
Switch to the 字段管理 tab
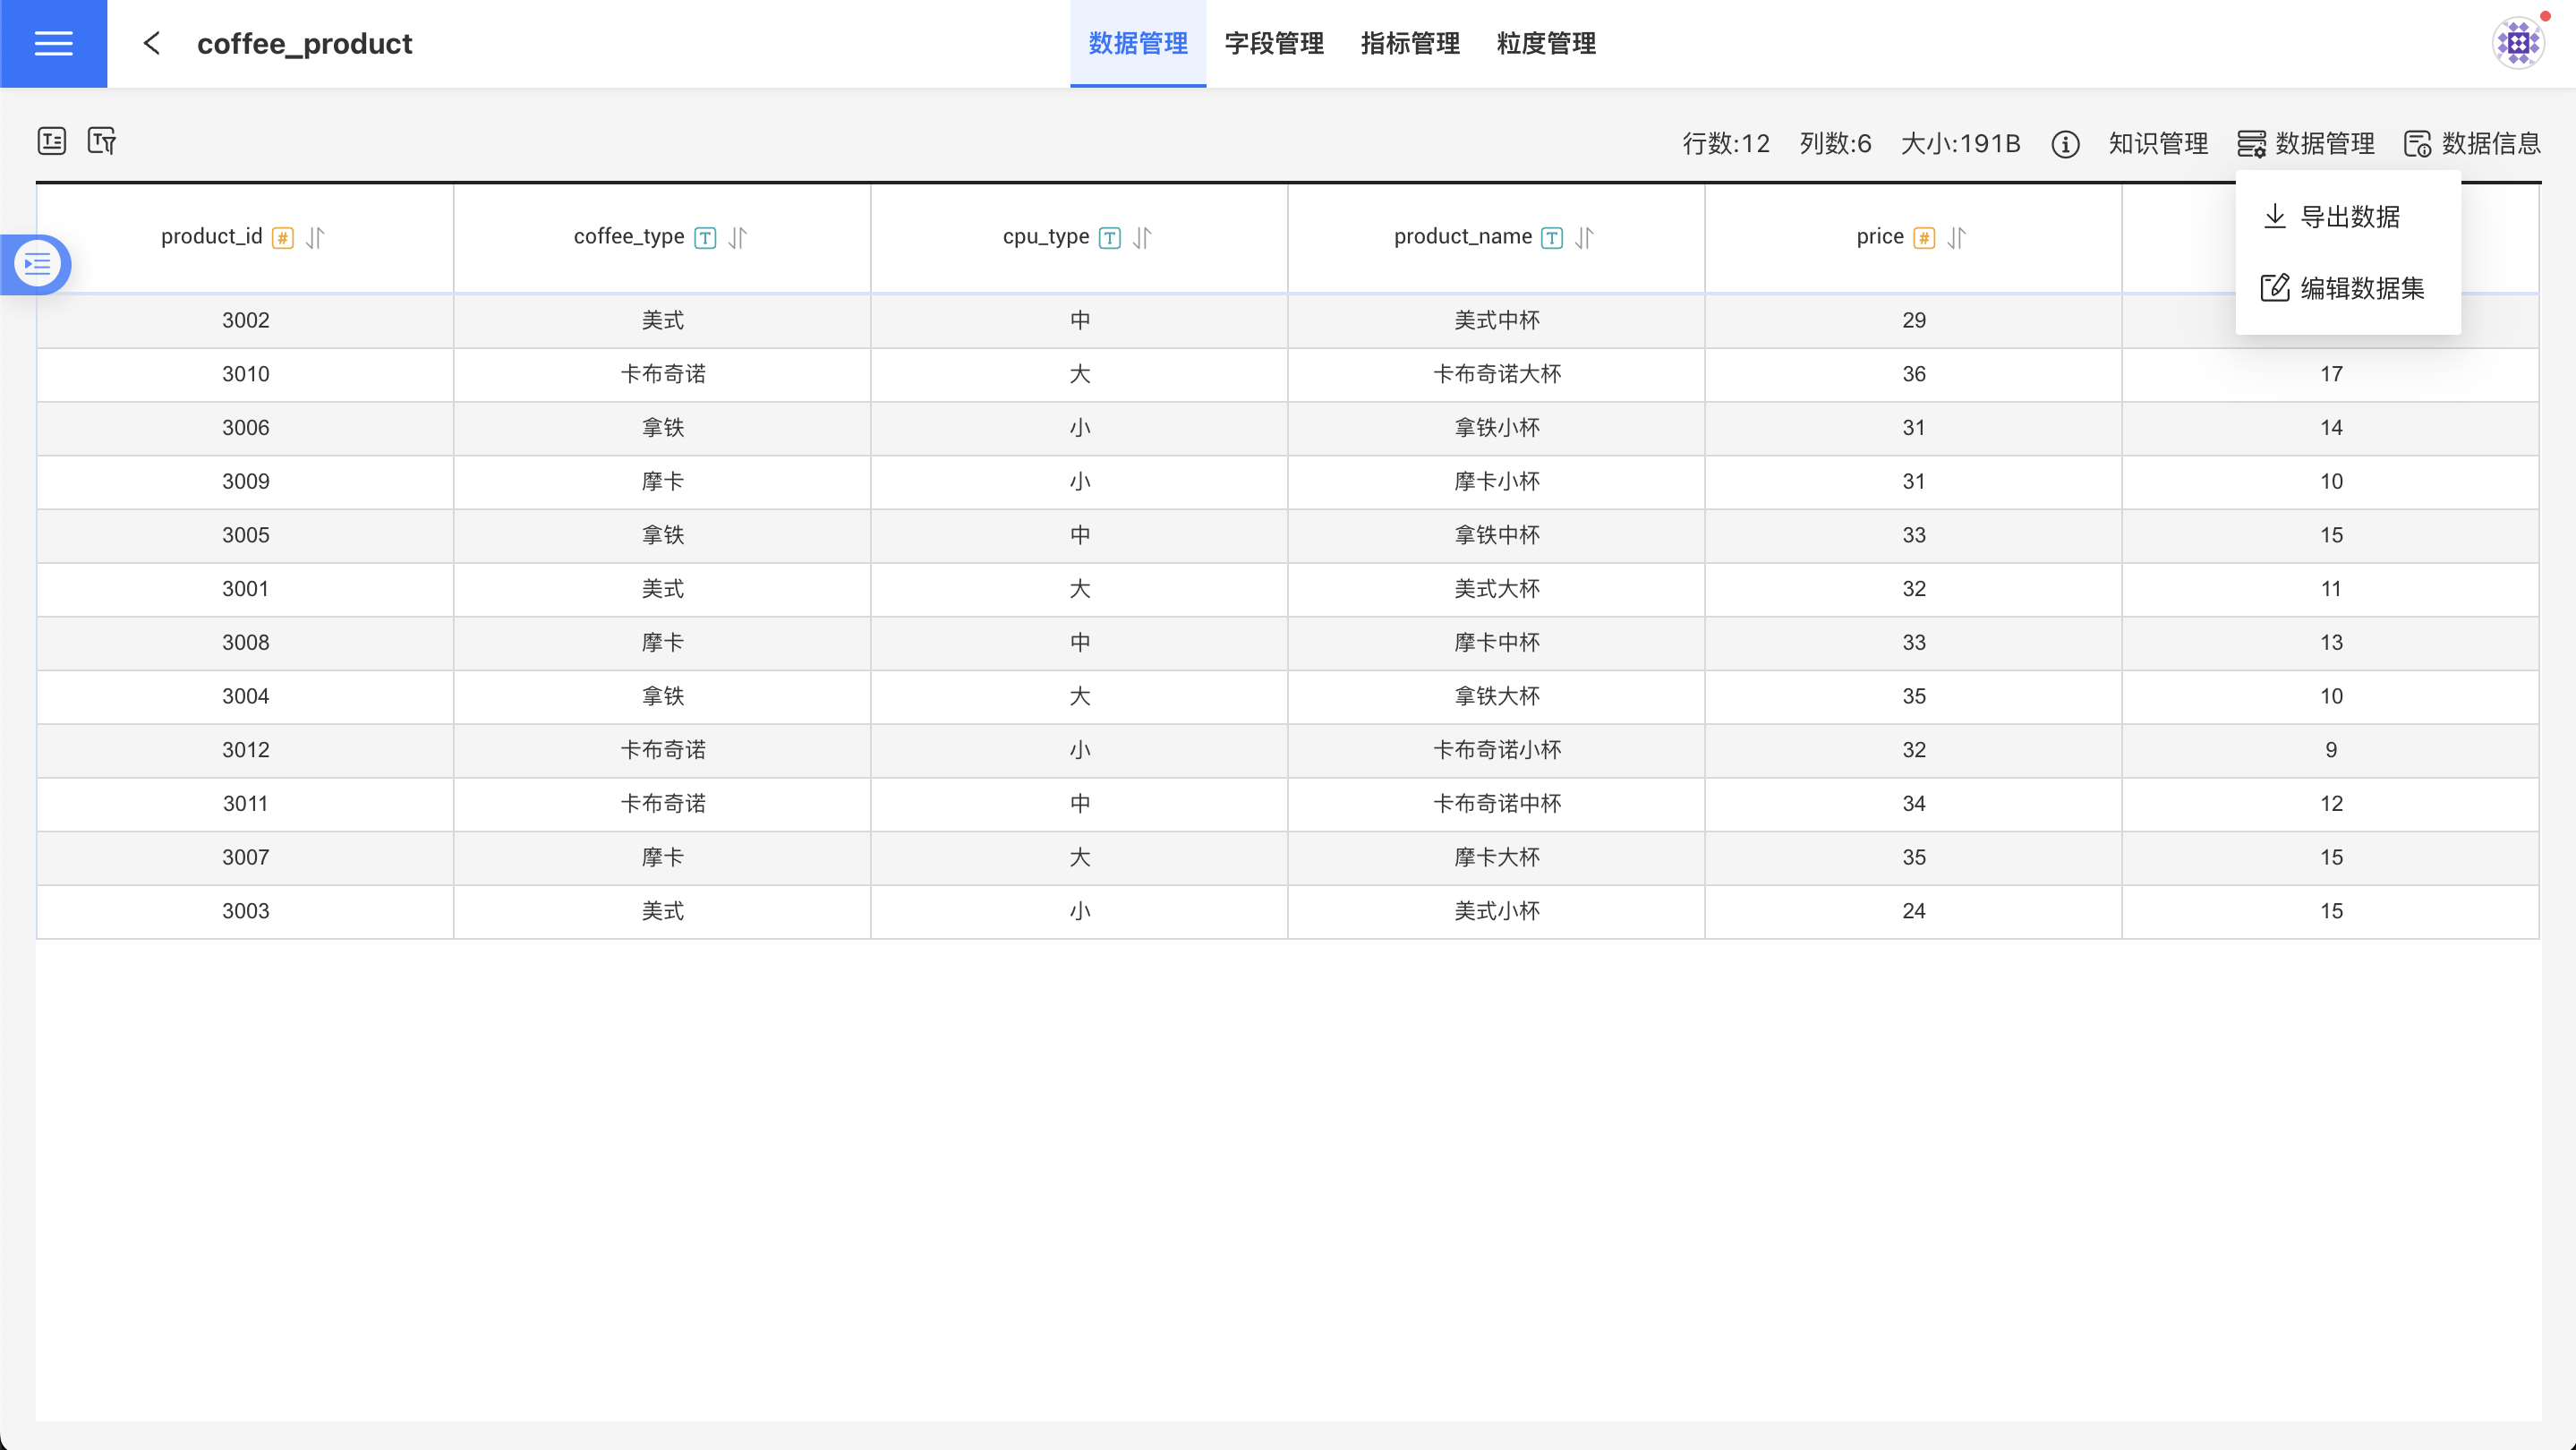[x=1274, y=43]
